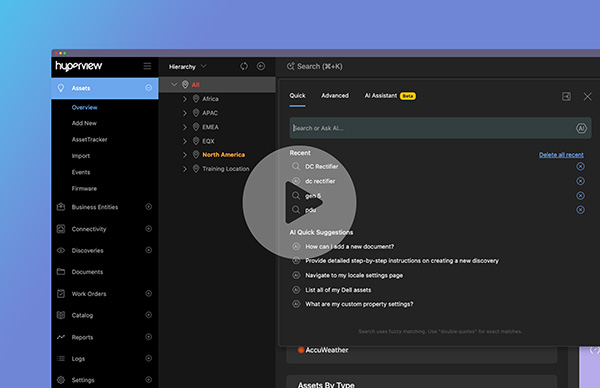Open the Overview page under Assets
Image resolution: width=600 pixels, height=388 pixels.
85,108
